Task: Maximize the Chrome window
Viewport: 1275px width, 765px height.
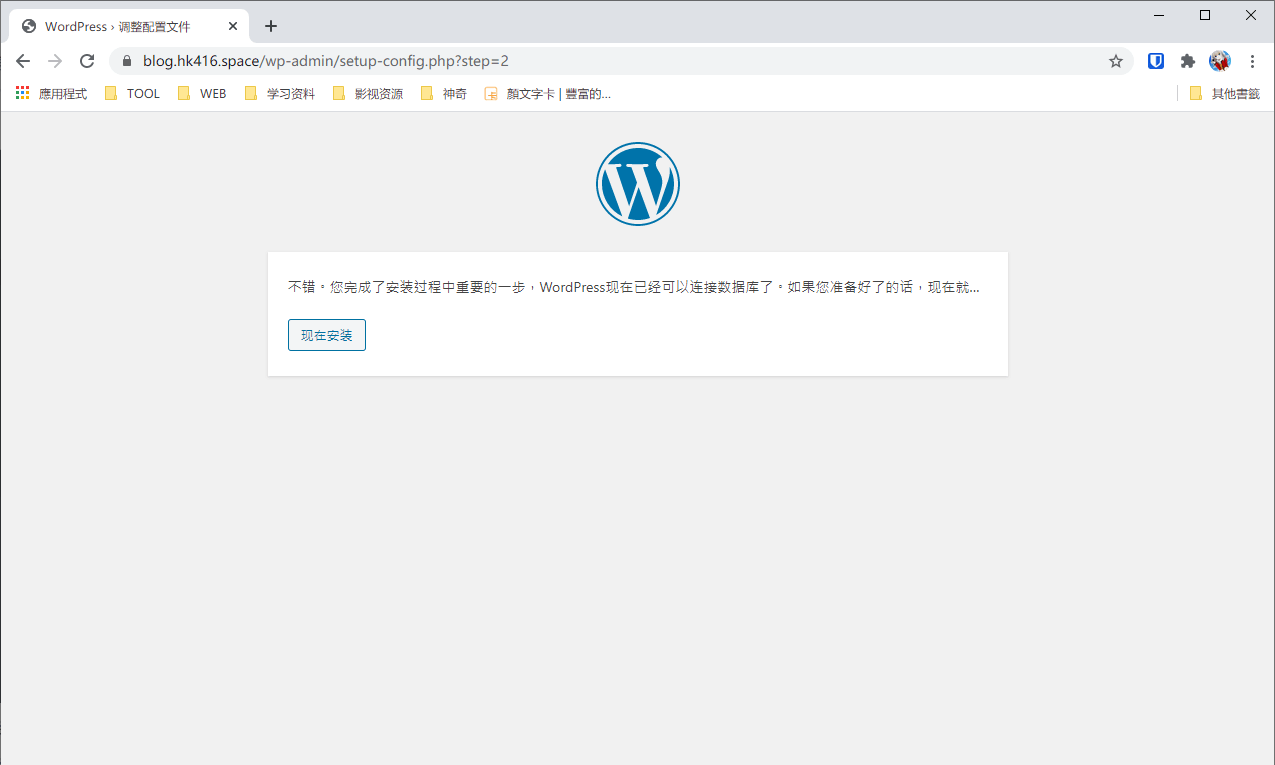Action: (1205, 15)
